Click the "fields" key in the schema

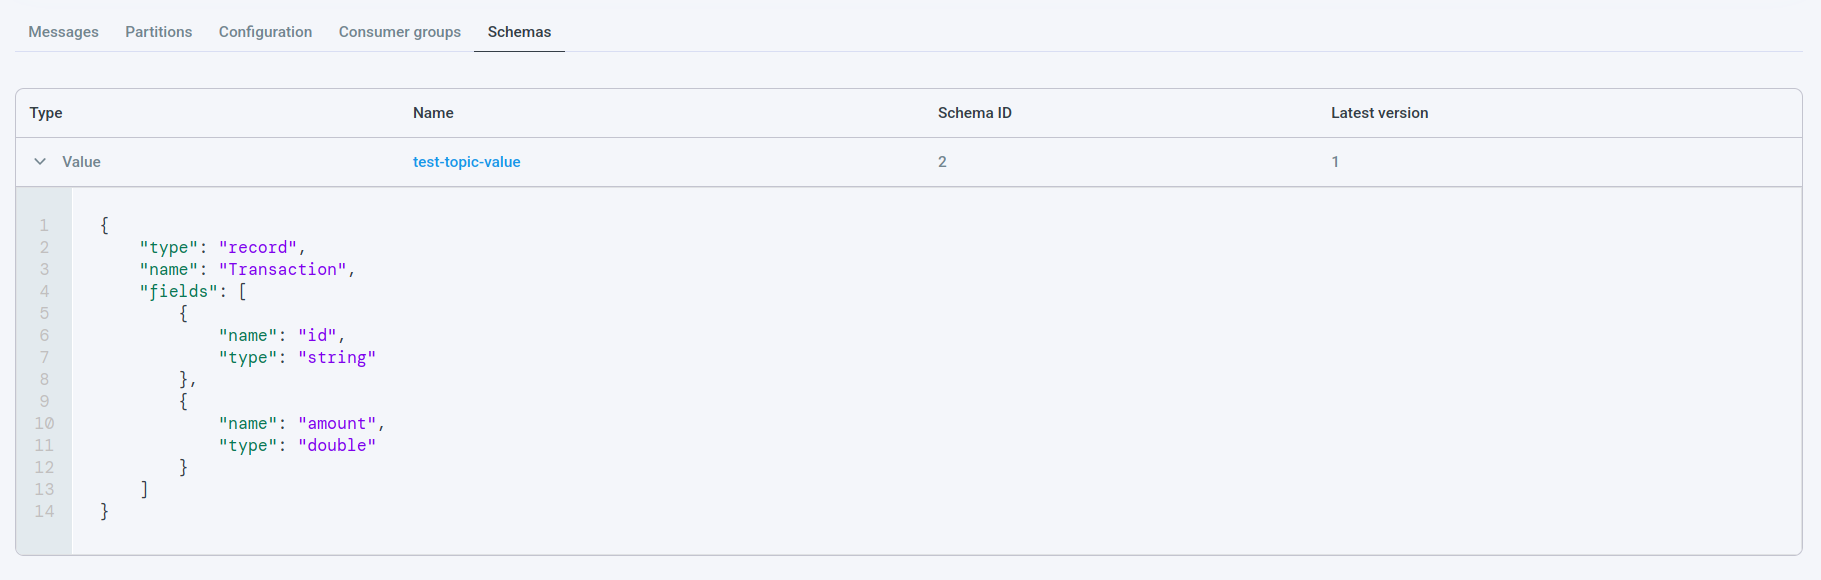[x=178, y=291]
